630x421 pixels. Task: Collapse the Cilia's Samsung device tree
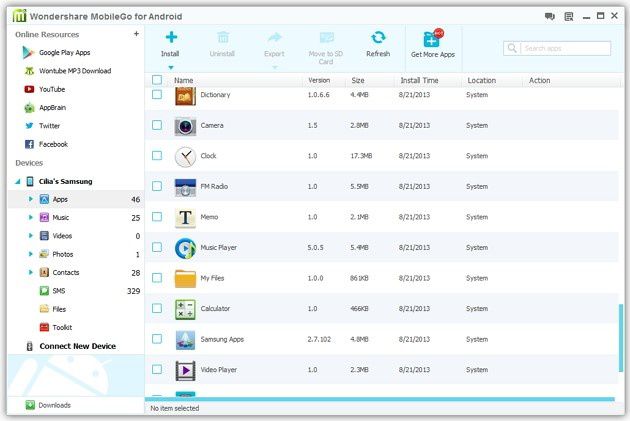point(18,182)
